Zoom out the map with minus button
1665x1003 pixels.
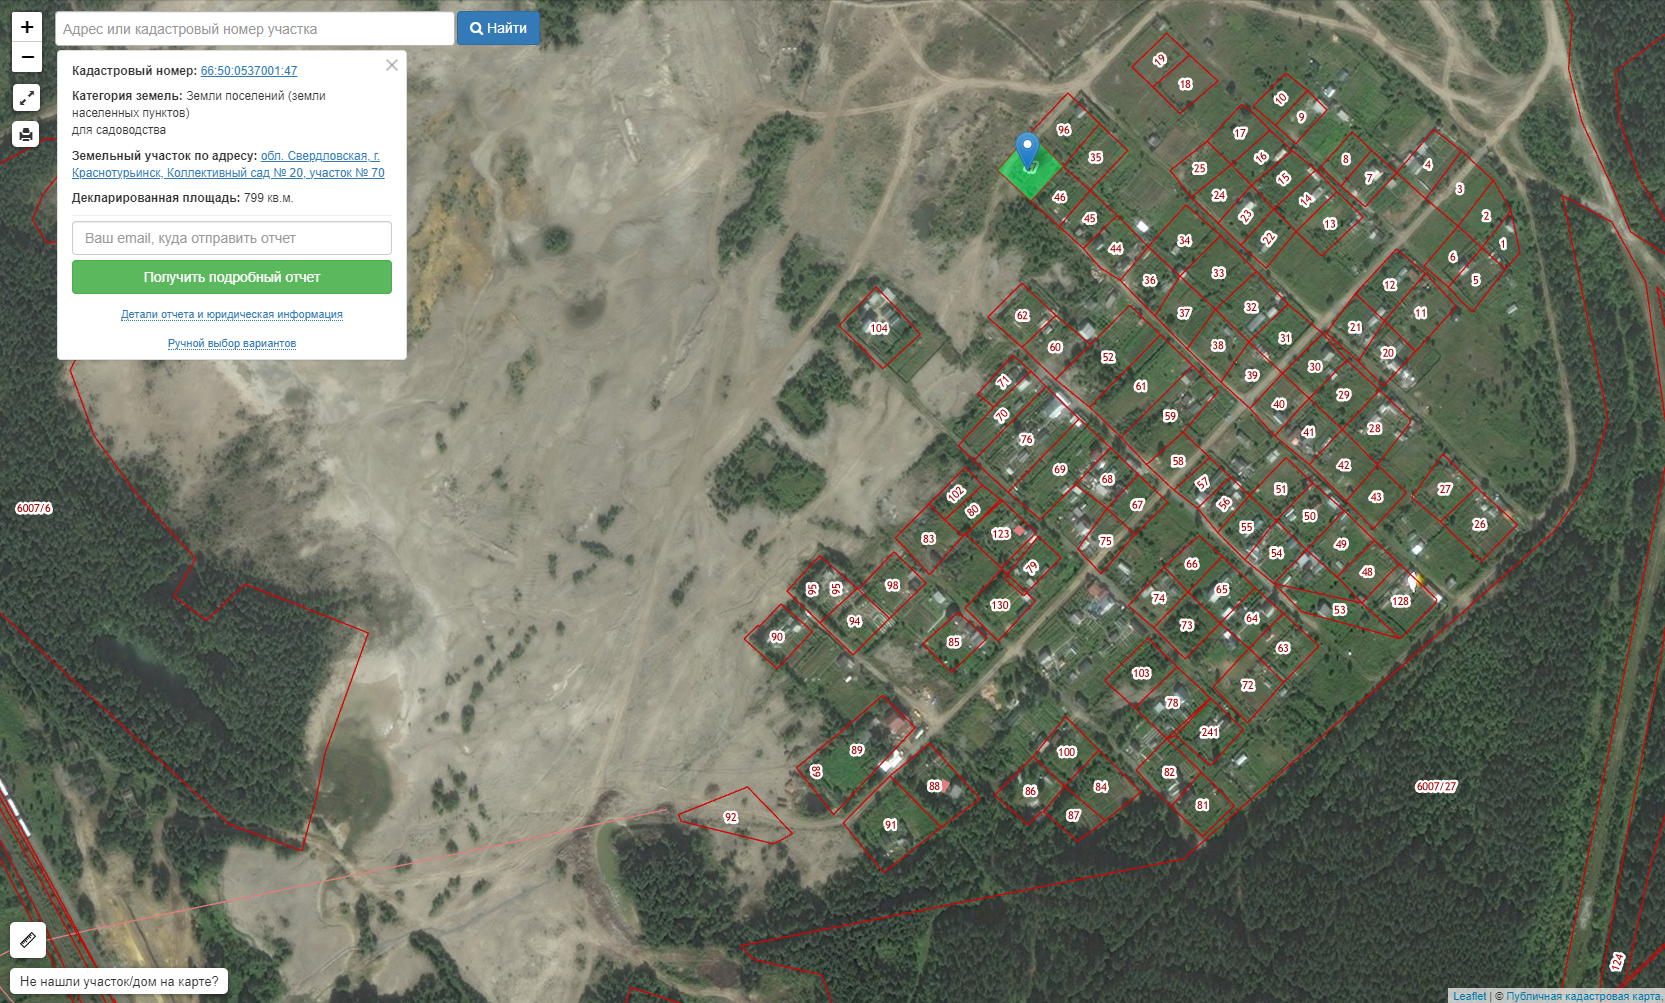(27, 57)
